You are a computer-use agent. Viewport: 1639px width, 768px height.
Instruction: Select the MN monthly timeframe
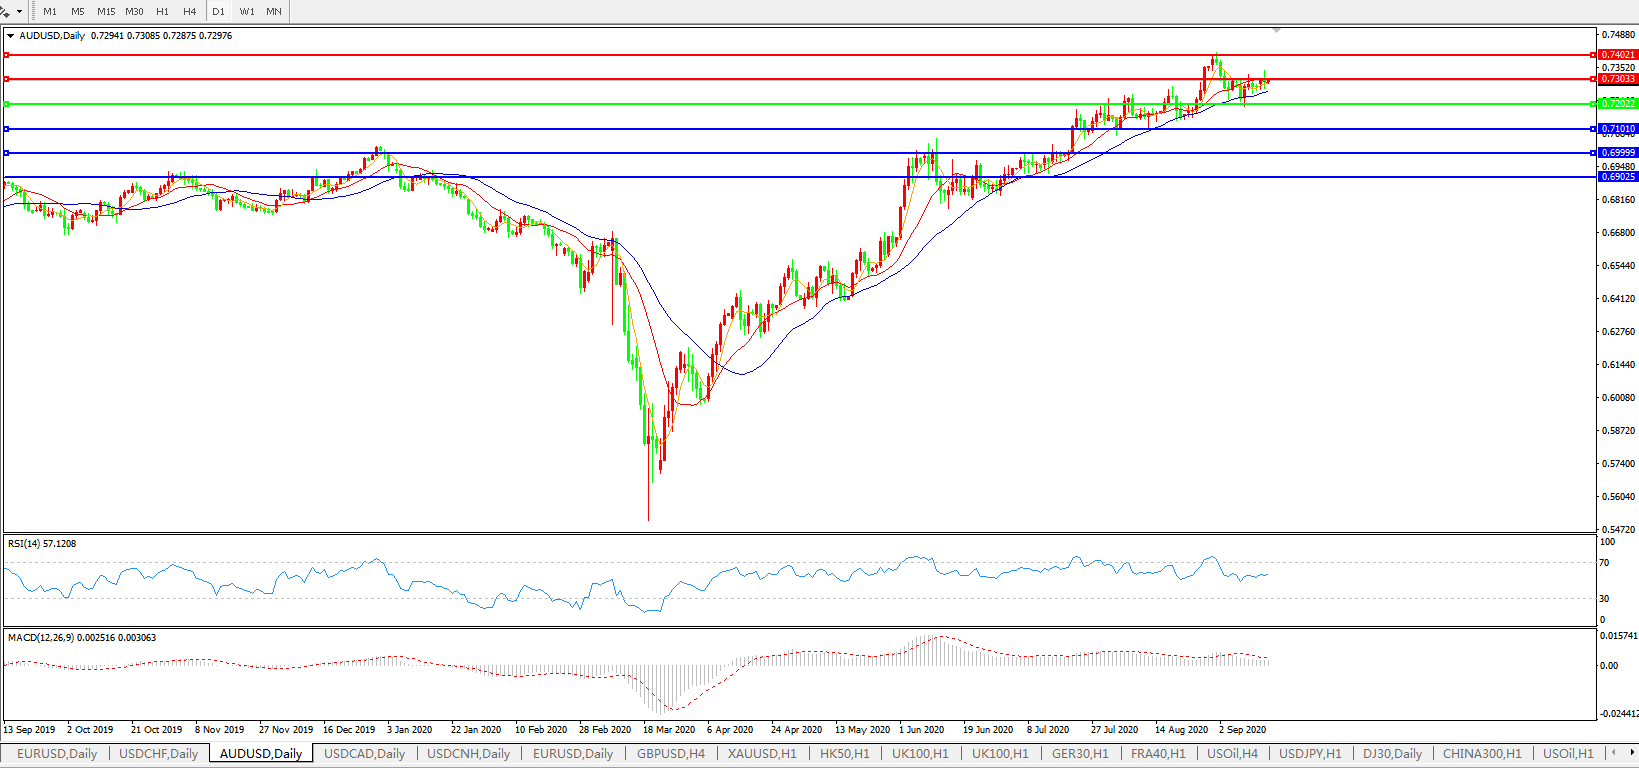(x=274, y=12)
